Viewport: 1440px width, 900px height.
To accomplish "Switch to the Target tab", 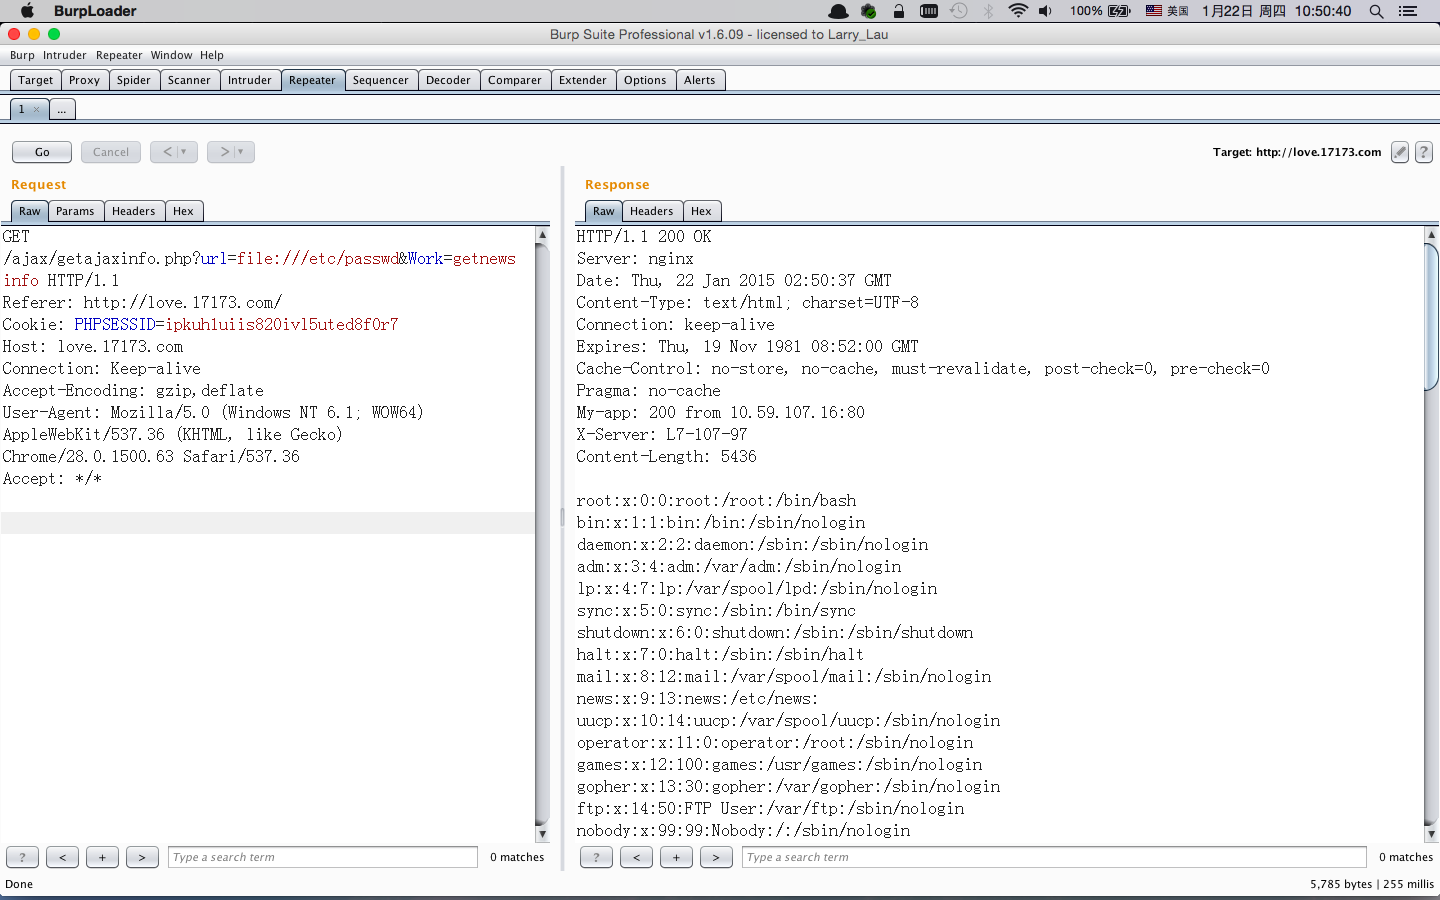I will click(35, 80).
